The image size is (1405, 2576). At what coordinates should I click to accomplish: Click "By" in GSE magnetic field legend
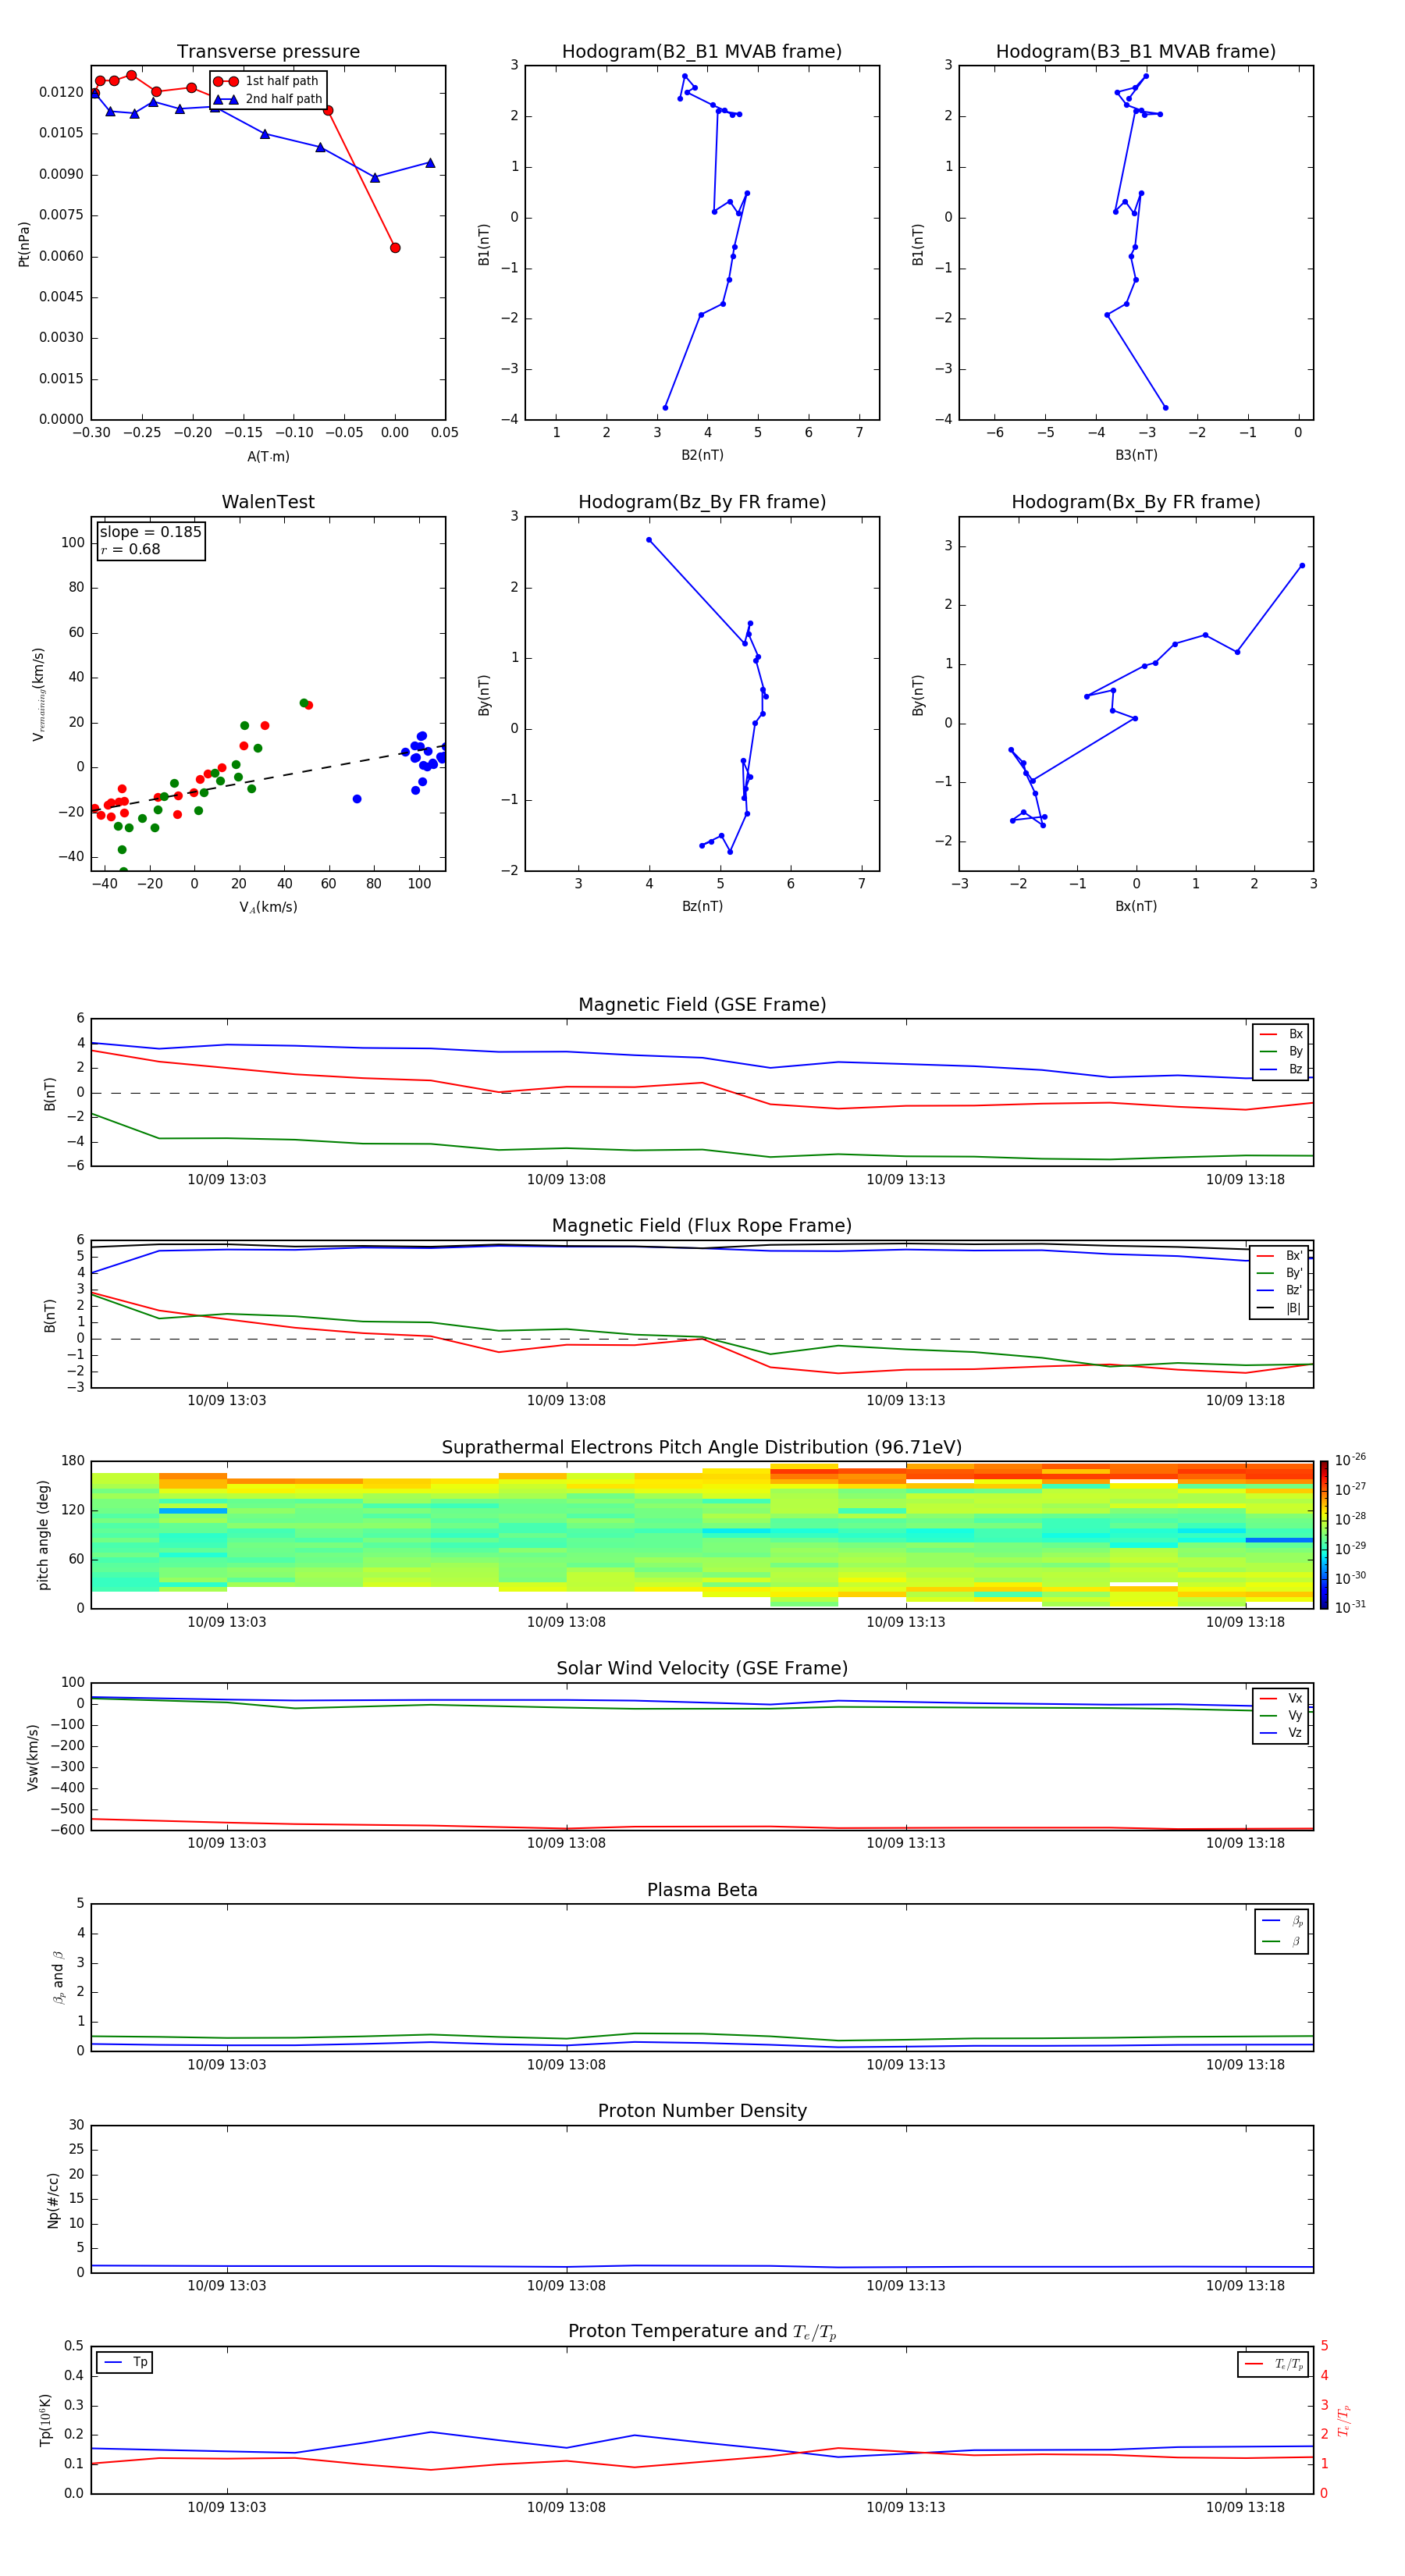point(1295,1051)
